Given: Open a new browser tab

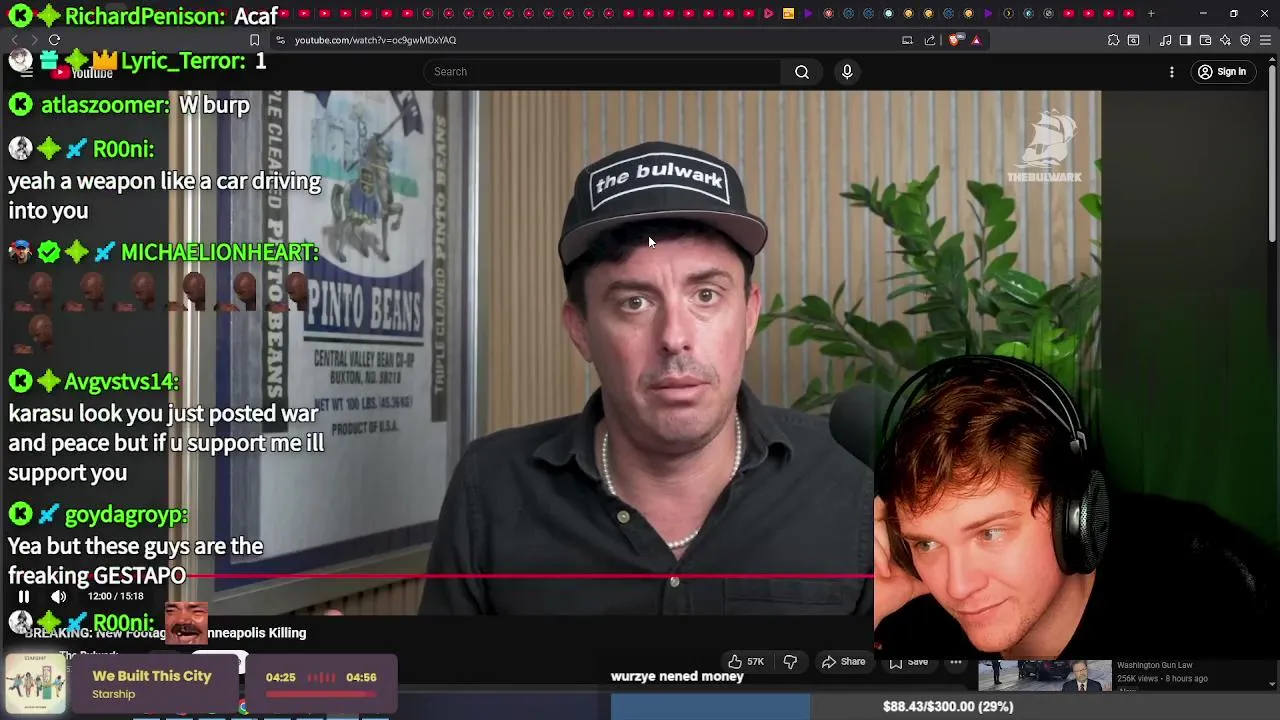Looking at the screenshot, I should 1151,14.
